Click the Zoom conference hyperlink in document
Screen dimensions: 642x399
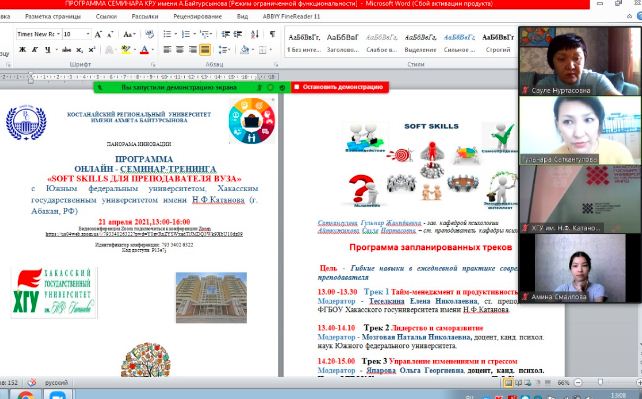[144, 234]
